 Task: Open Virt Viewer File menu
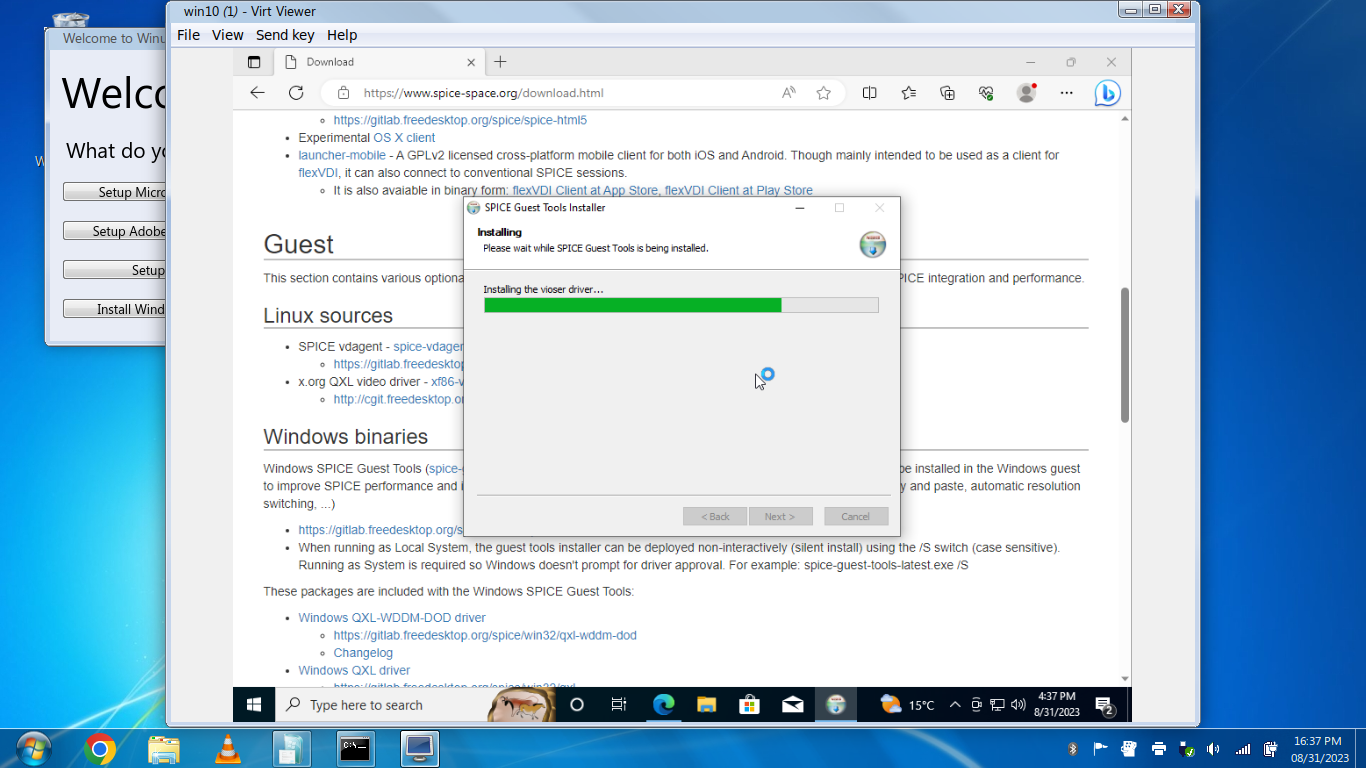pos(188,35)
